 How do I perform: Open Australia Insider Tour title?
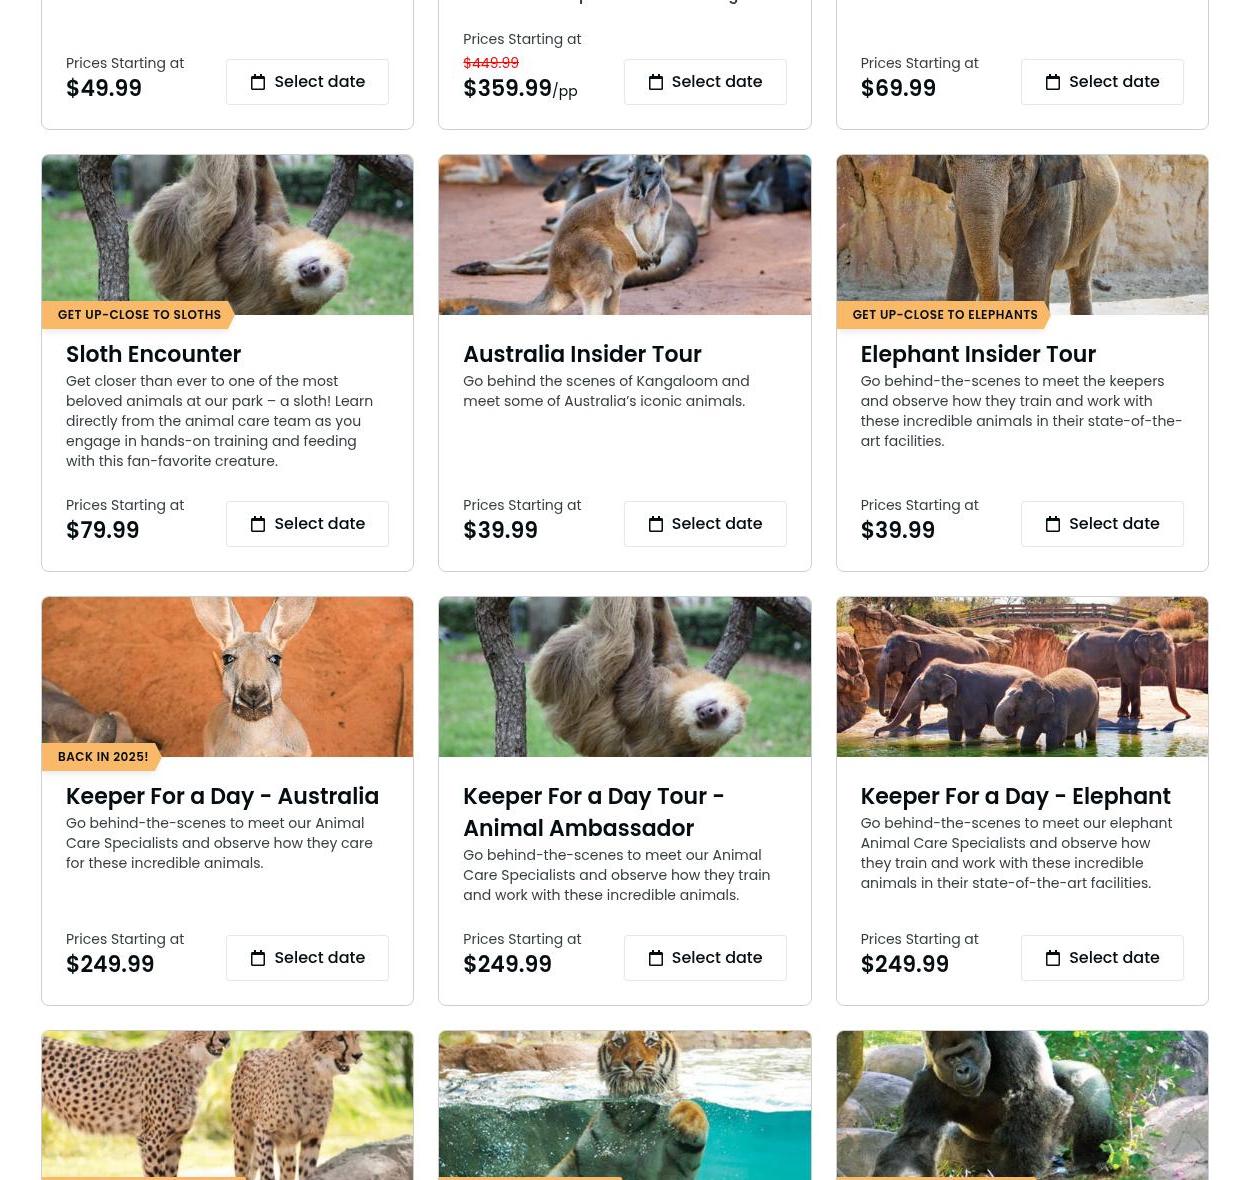pyautogui.click(x=582, y=354)
